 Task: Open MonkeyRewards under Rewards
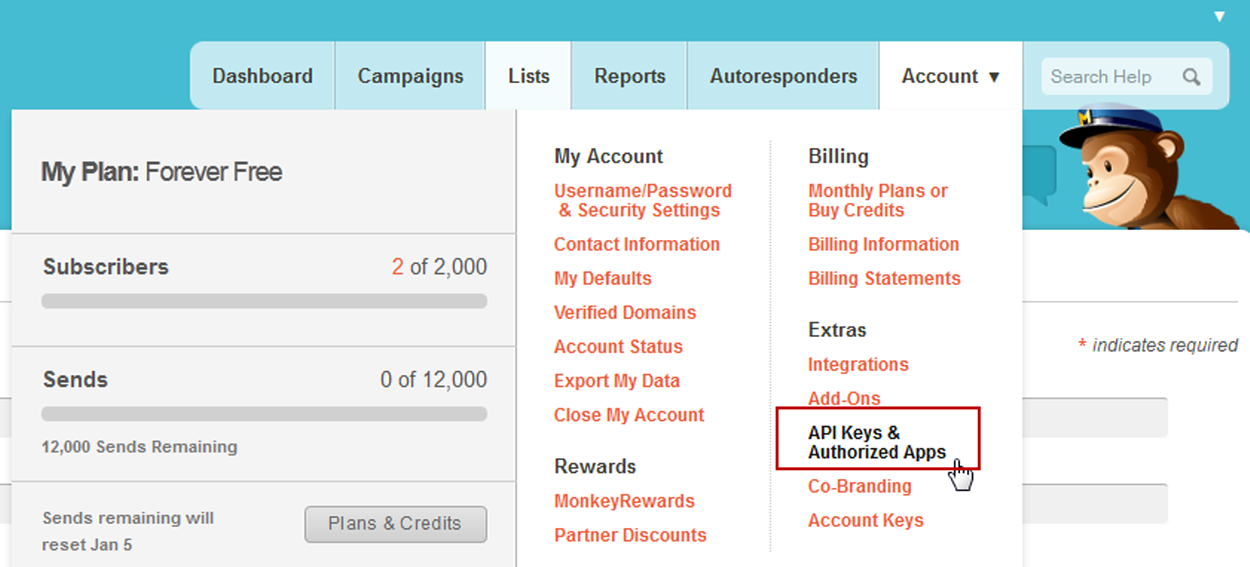(624, 501)
